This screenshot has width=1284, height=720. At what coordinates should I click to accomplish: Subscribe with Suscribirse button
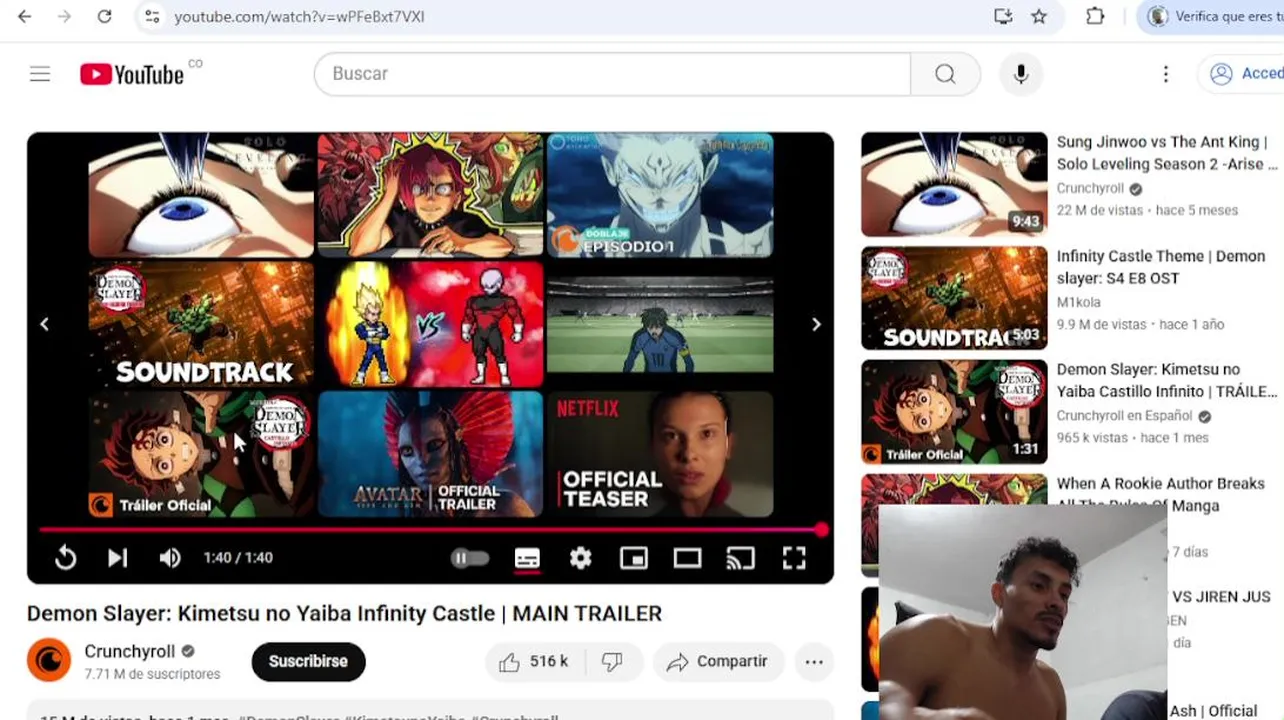tap(308, 661)
